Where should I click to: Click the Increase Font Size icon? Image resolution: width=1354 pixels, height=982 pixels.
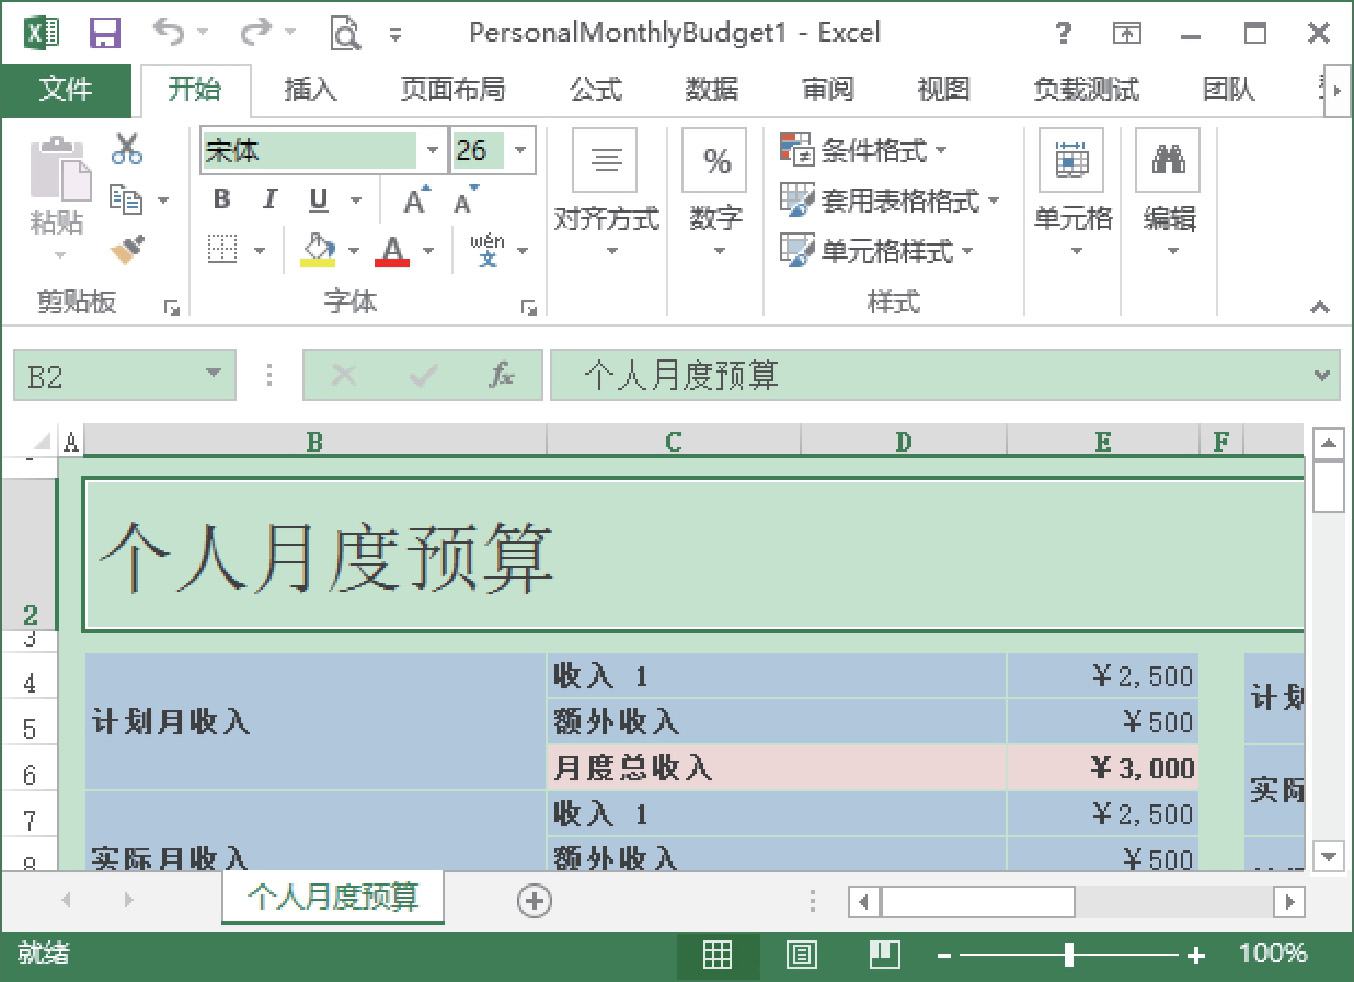click(x=416, y=201)
